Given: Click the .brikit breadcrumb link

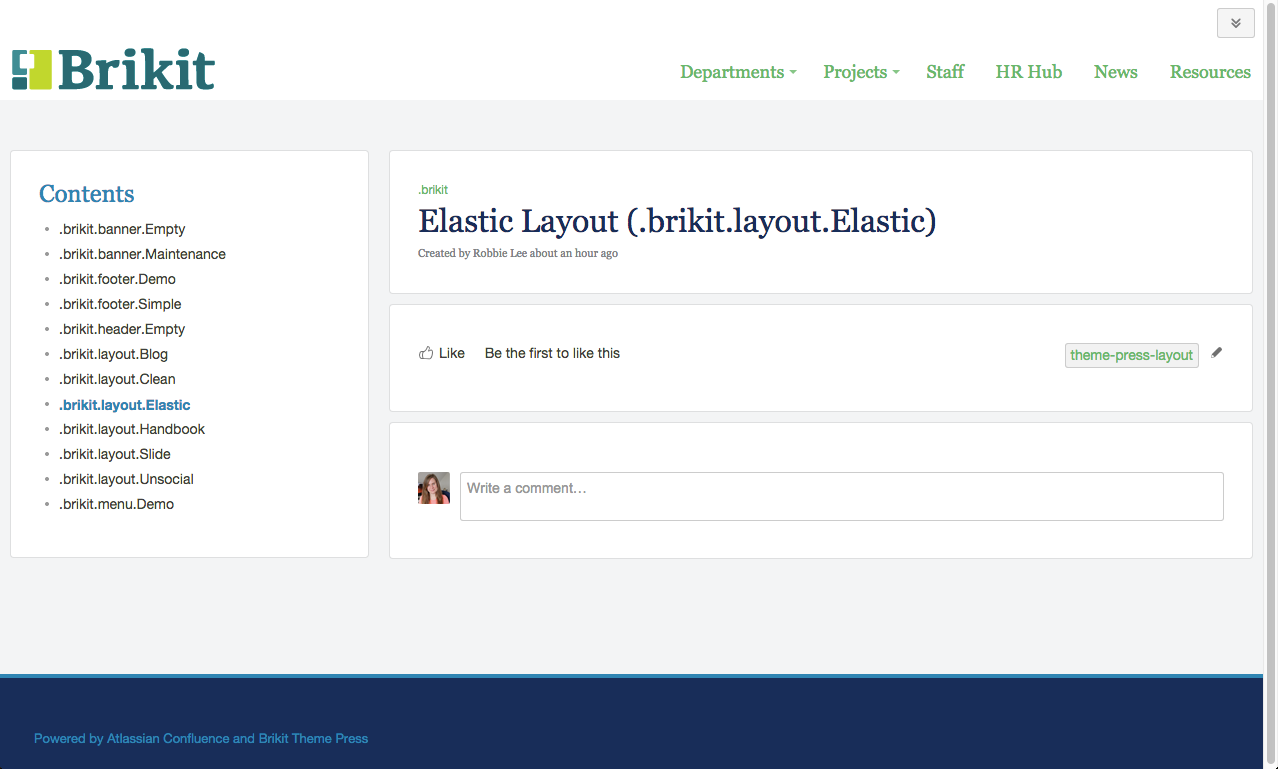Looking at the screenshot, I should 433,190.
